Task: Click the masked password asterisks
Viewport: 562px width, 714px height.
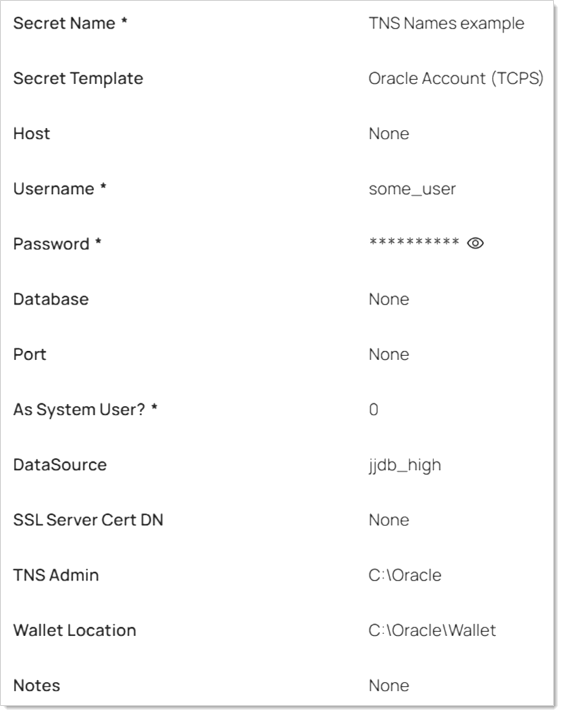Action: (414, 242)
